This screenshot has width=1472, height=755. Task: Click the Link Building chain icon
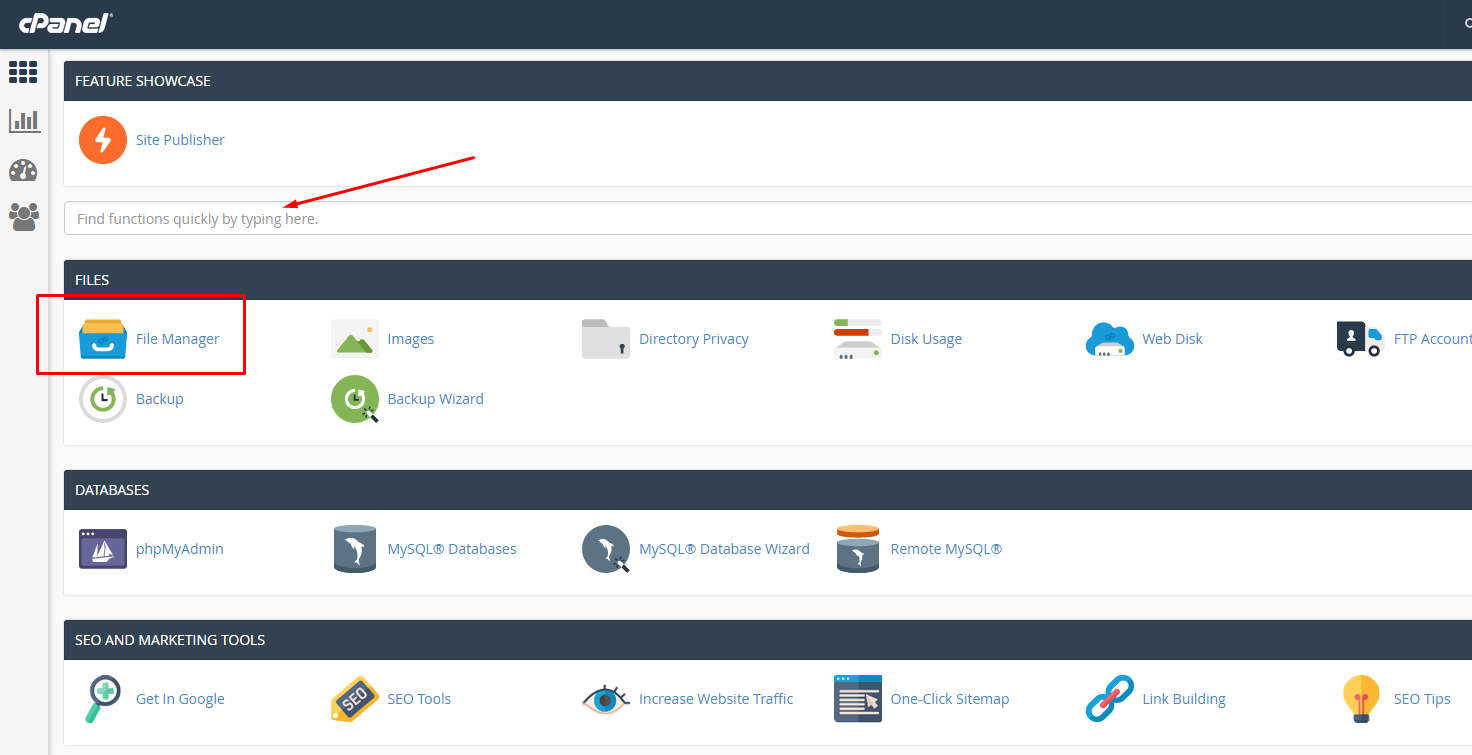pos(1110,699)
